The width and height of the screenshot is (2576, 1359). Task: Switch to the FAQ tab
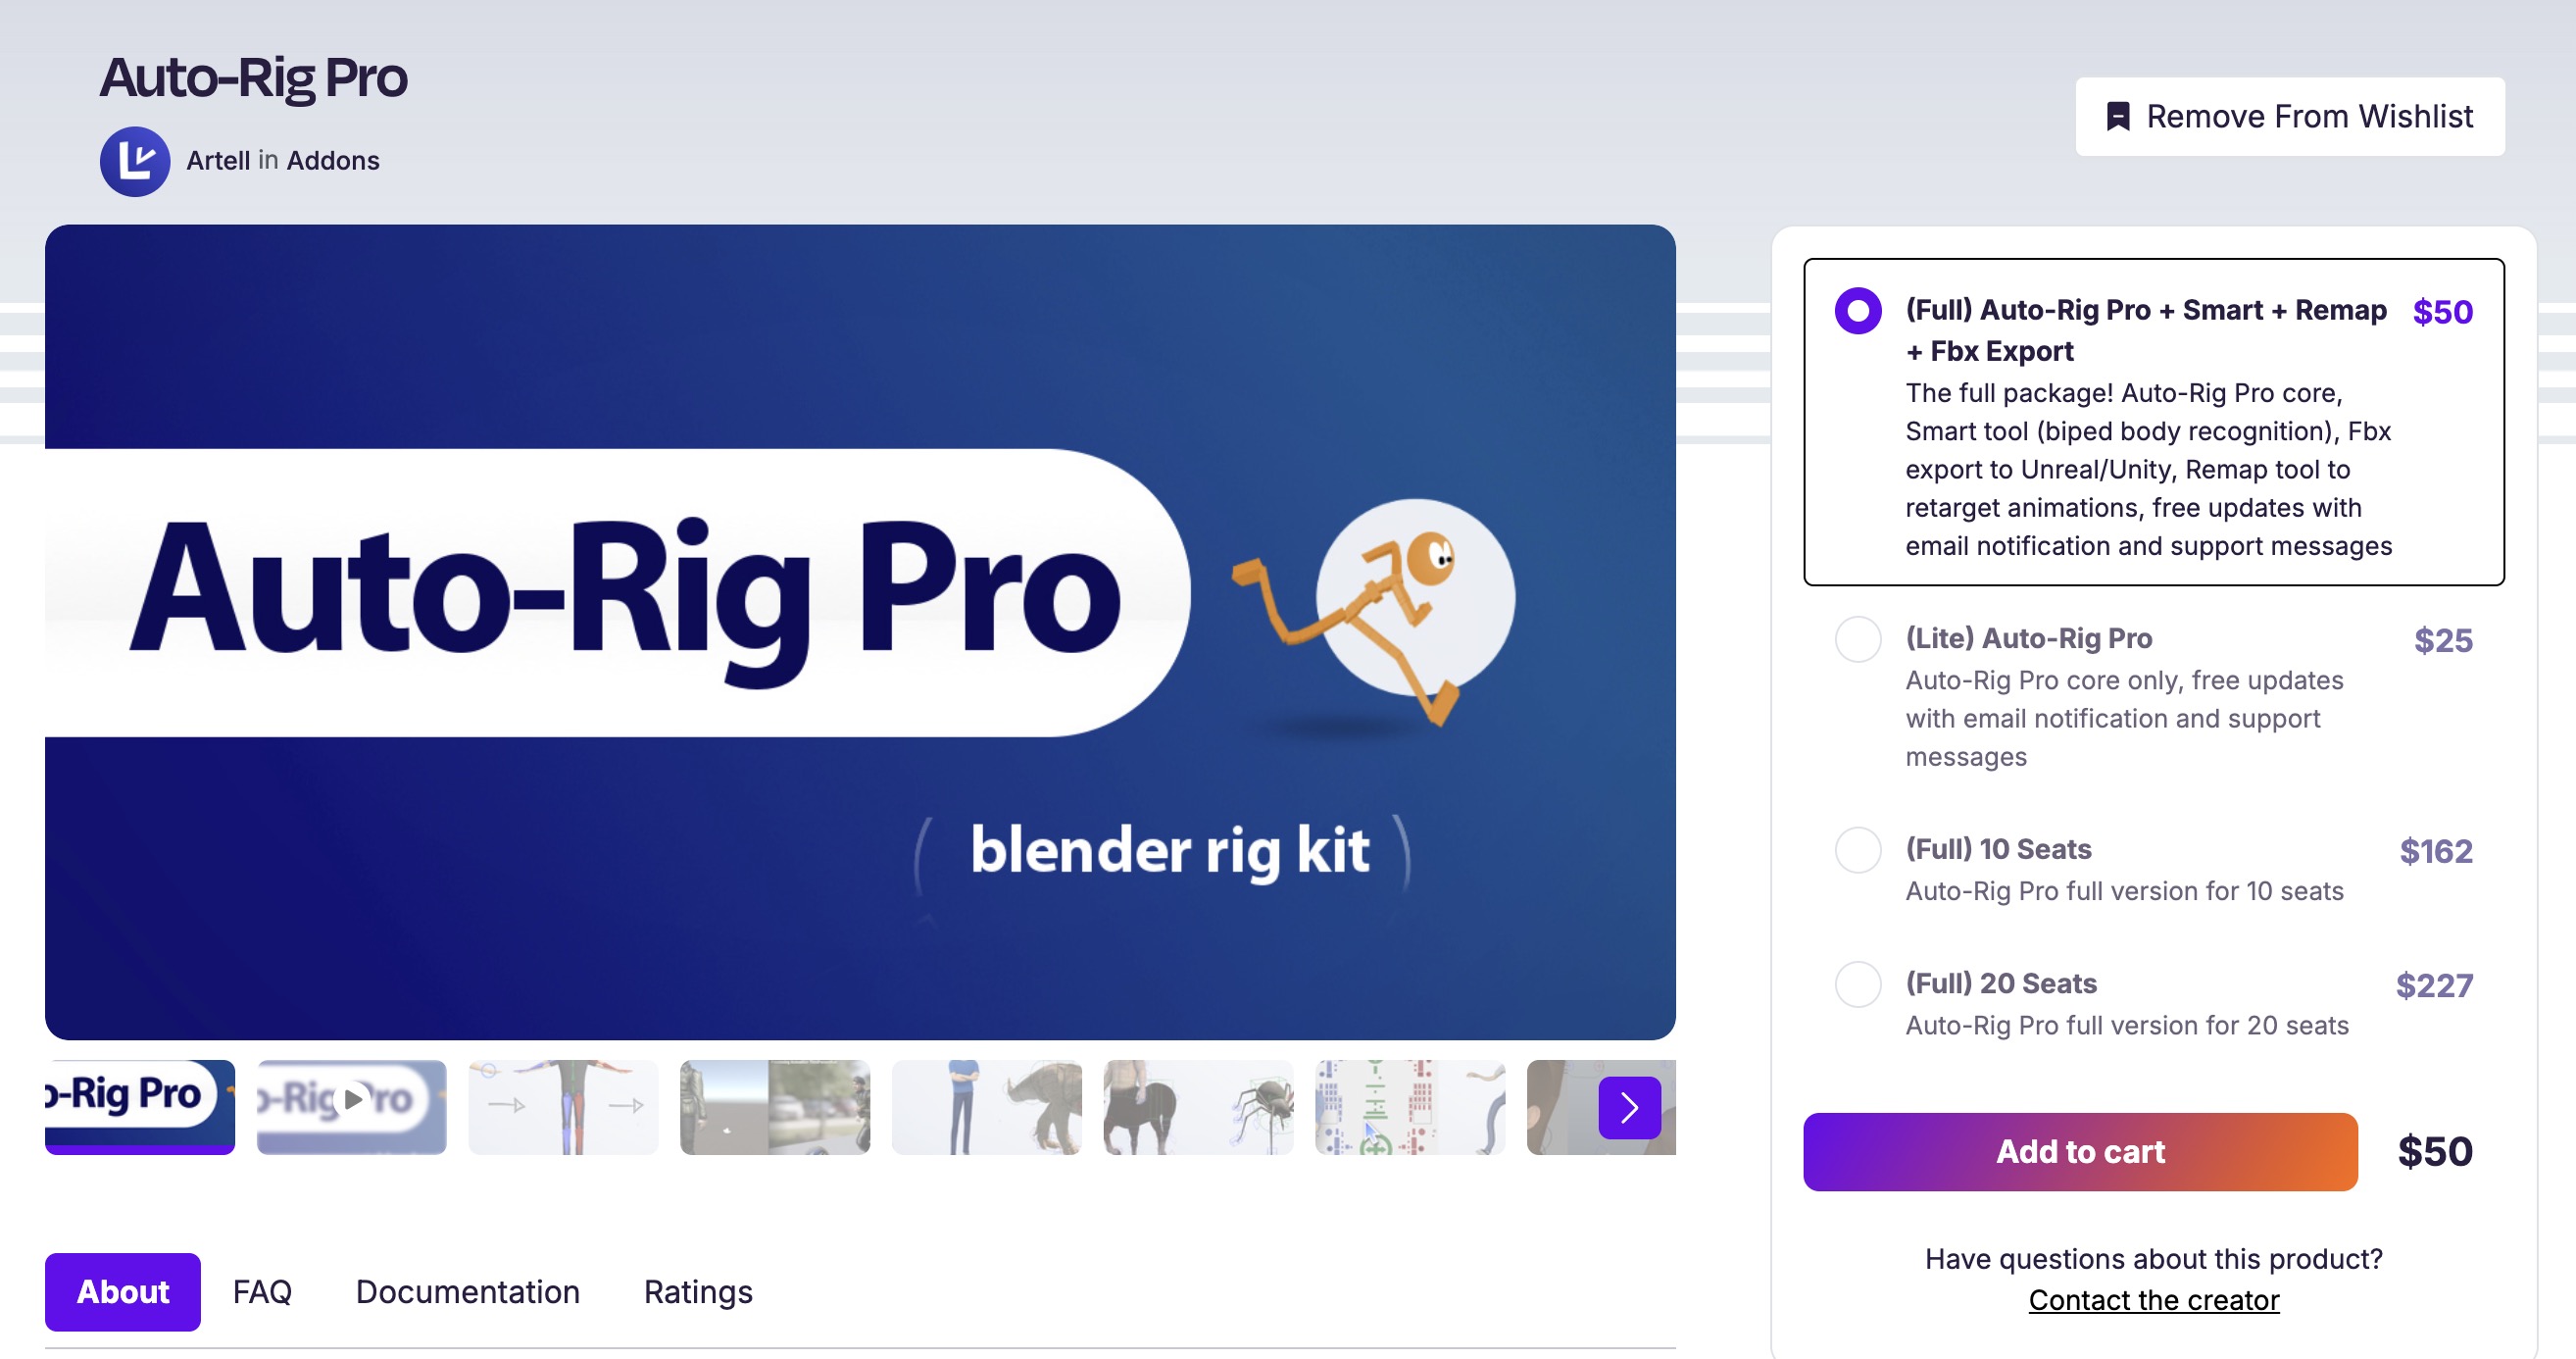(x=262, y=1291)
